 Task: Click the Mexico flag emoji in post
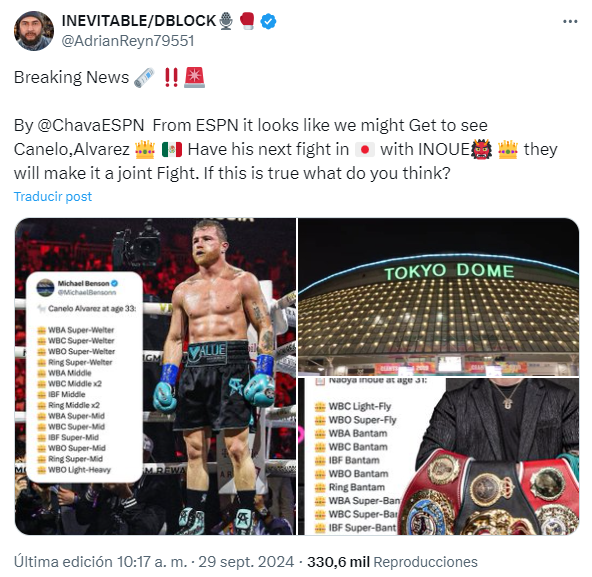pyautogui.click(x=172, y=150)
